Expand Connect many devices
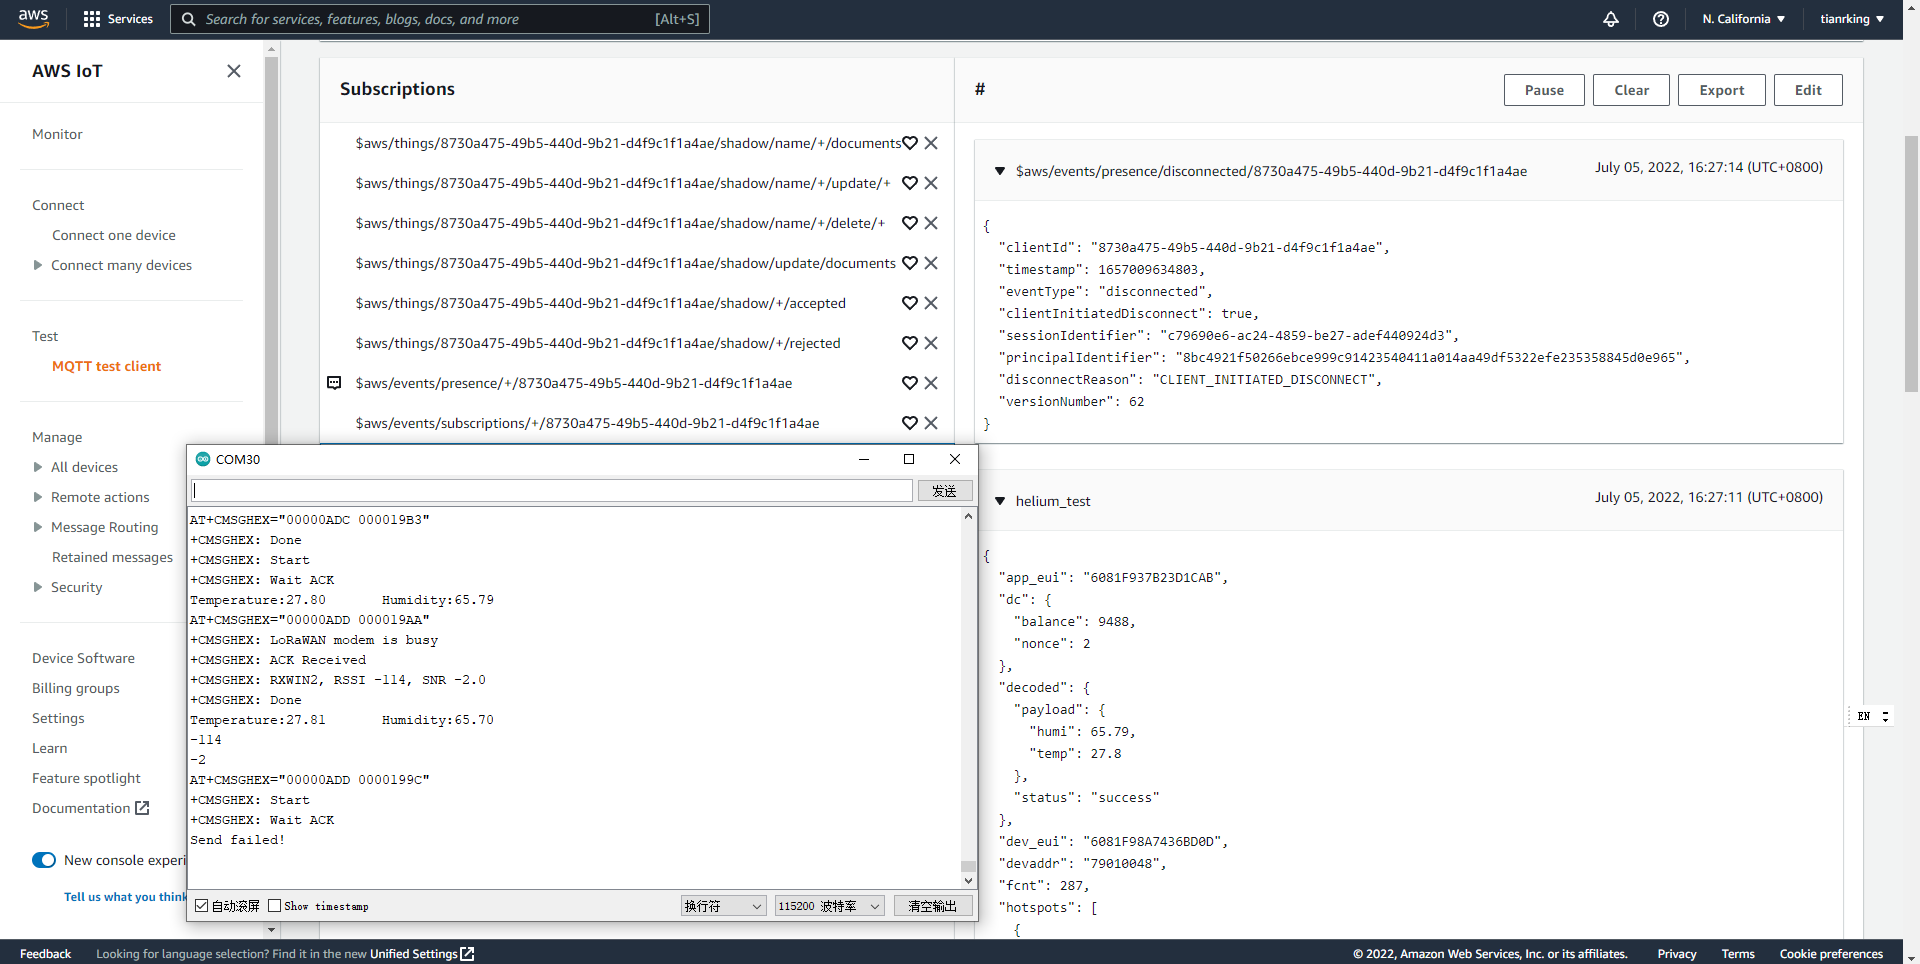Image resolution: width=1920 pixels, height=964 pixels. pos(38,265)
